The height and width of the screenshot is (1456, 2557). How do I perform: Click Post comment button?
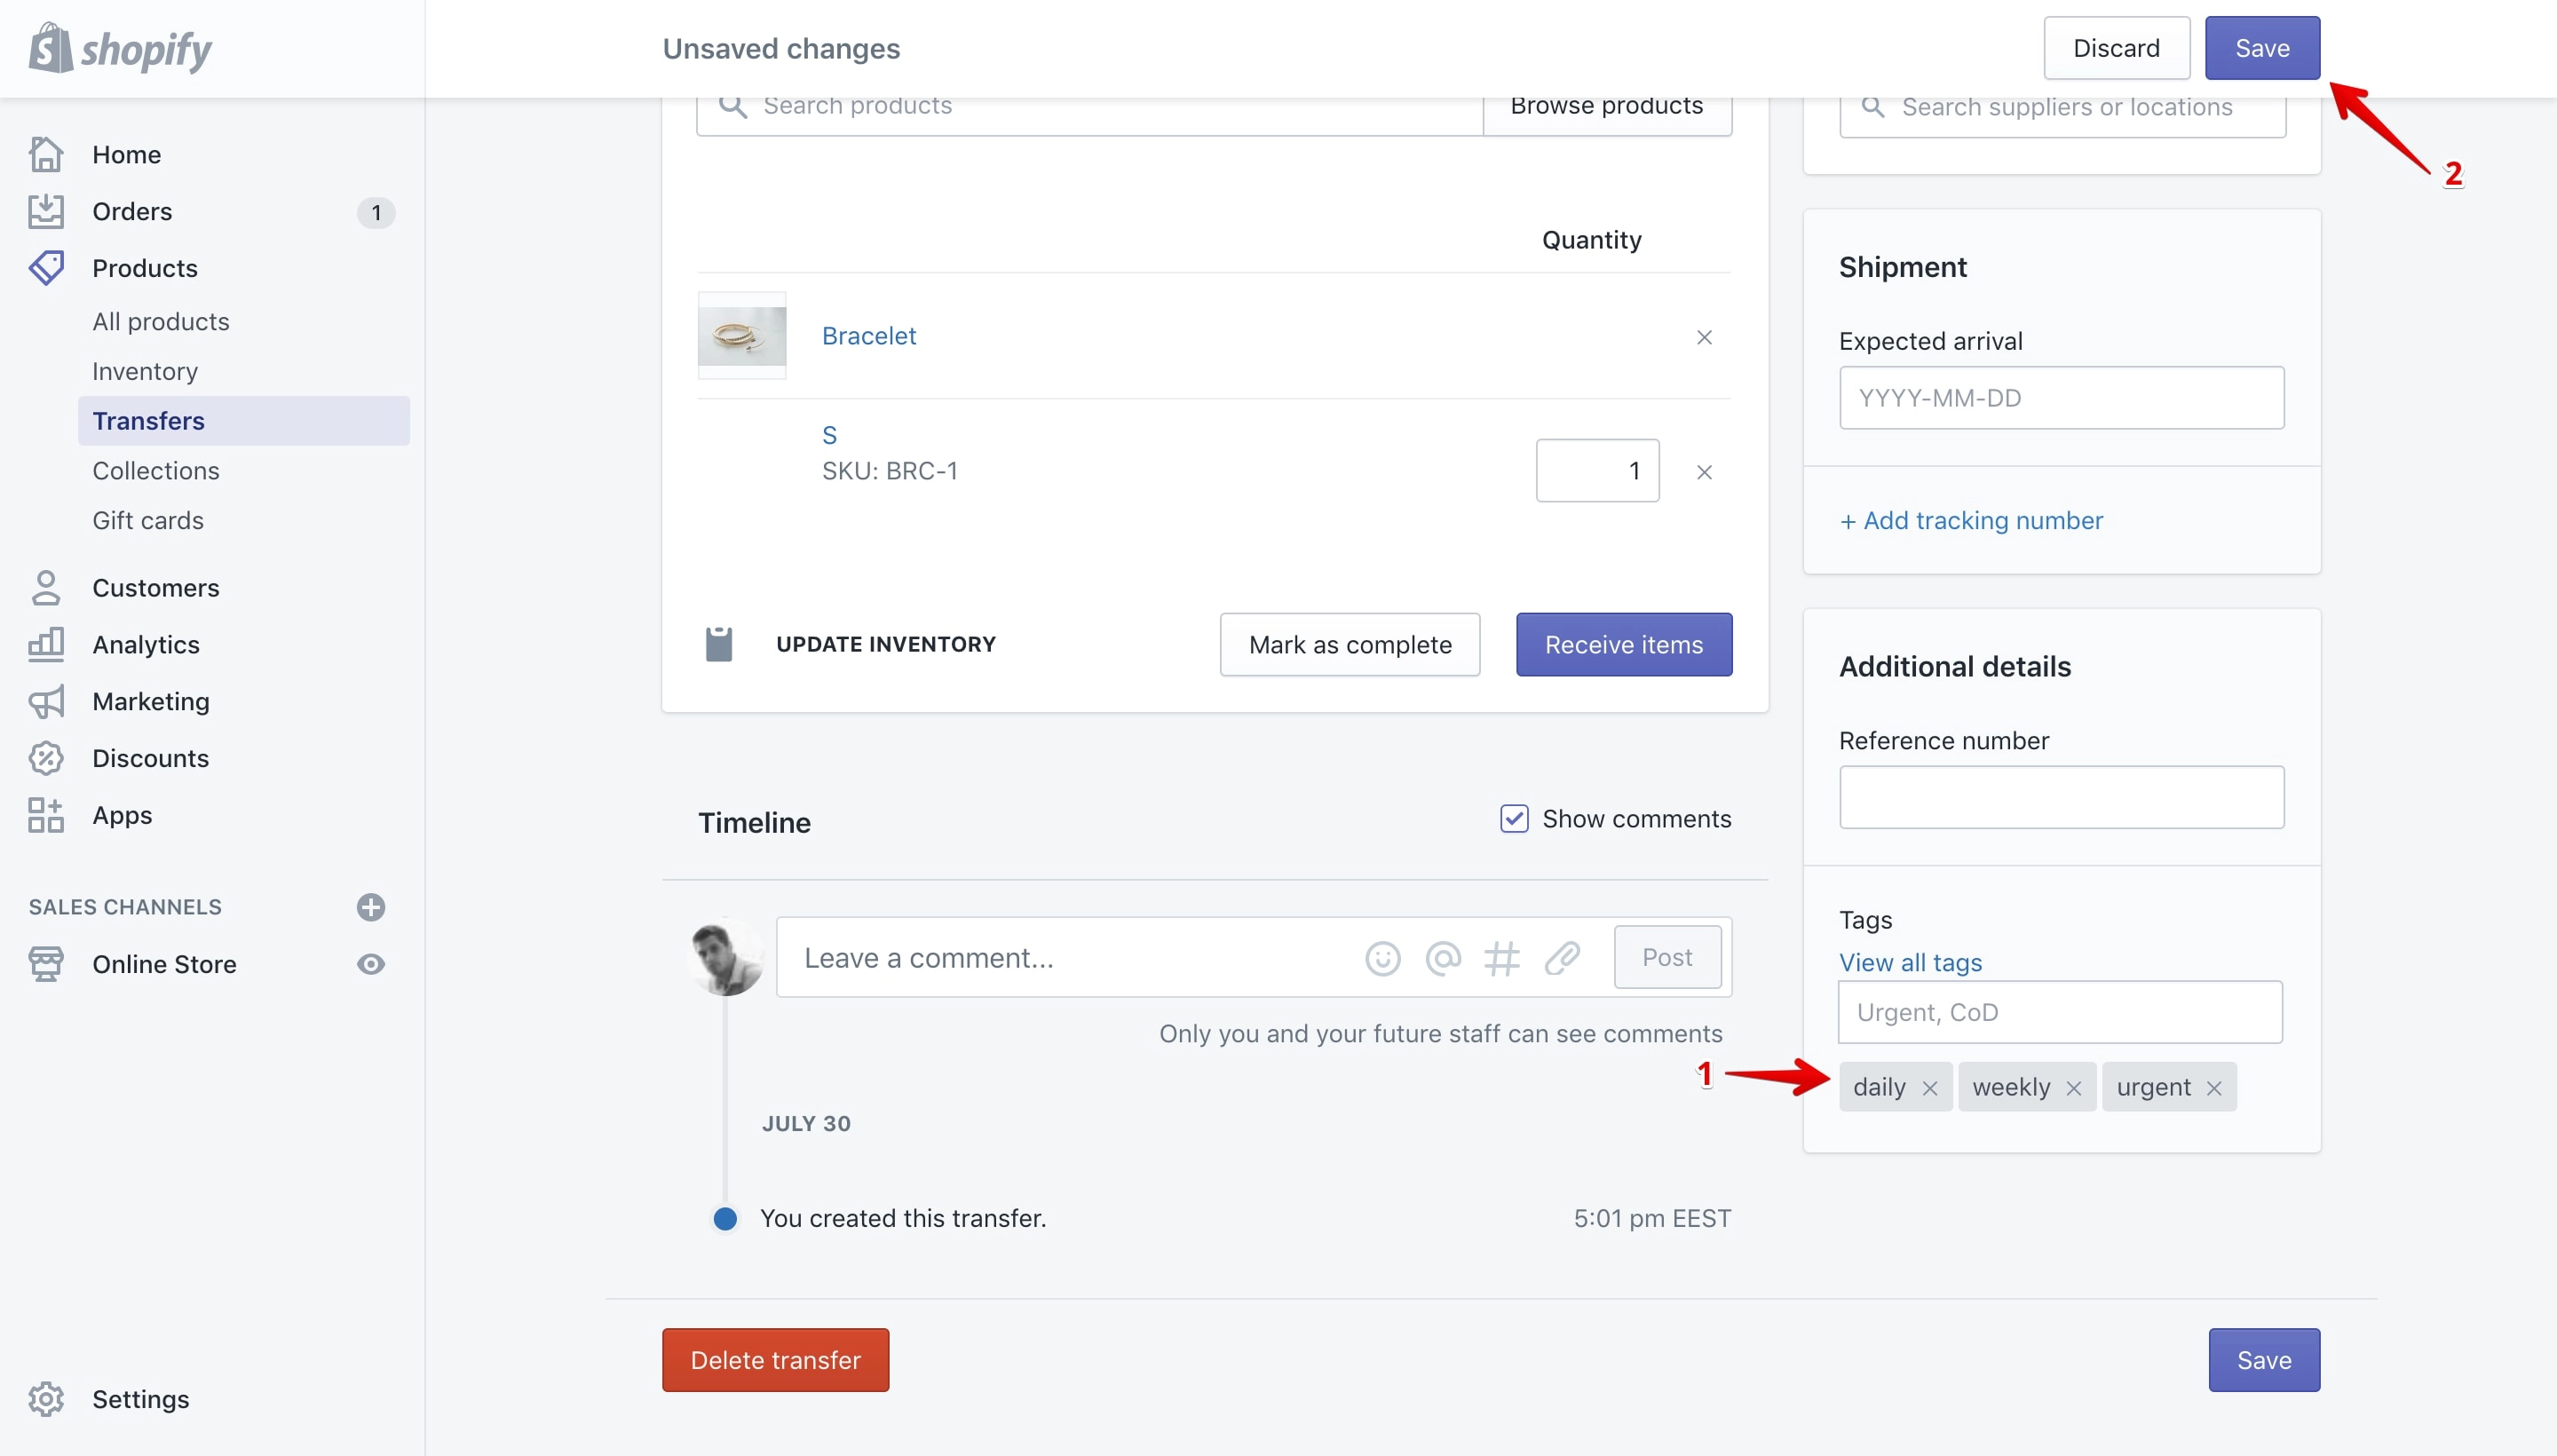point(1667,958)
